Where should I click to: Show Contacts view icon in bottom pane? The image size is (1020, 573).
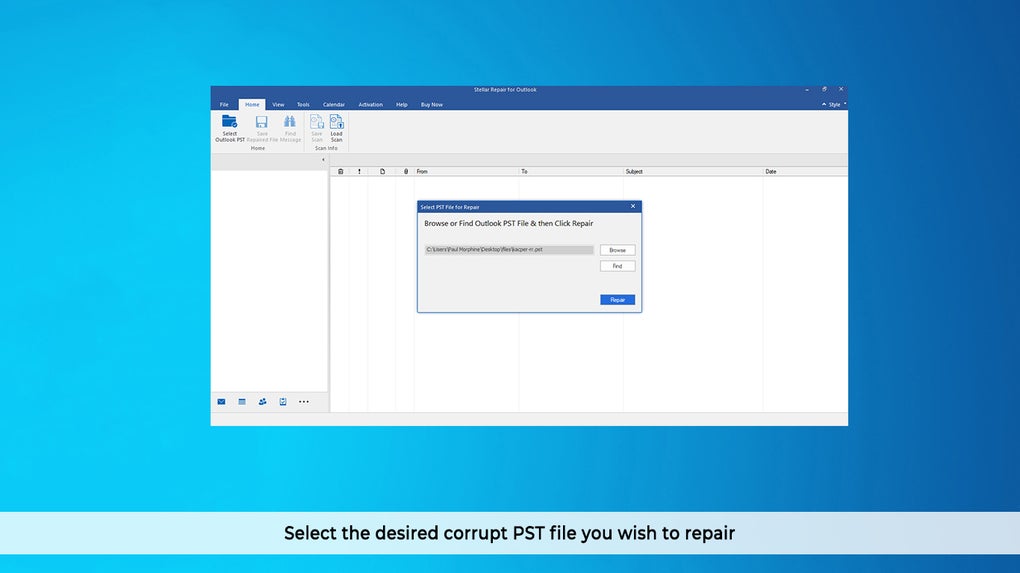pos(262,402)
